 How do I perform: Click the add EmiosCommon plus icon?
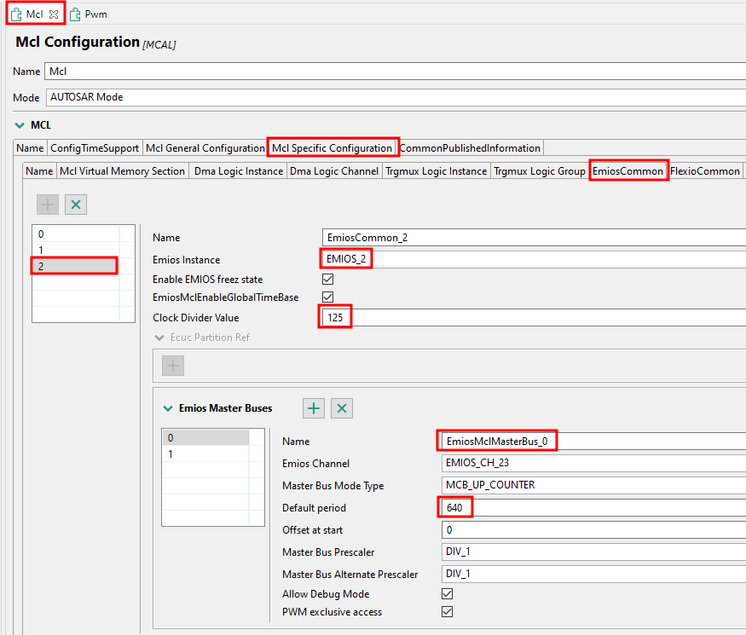click(48, 205)
